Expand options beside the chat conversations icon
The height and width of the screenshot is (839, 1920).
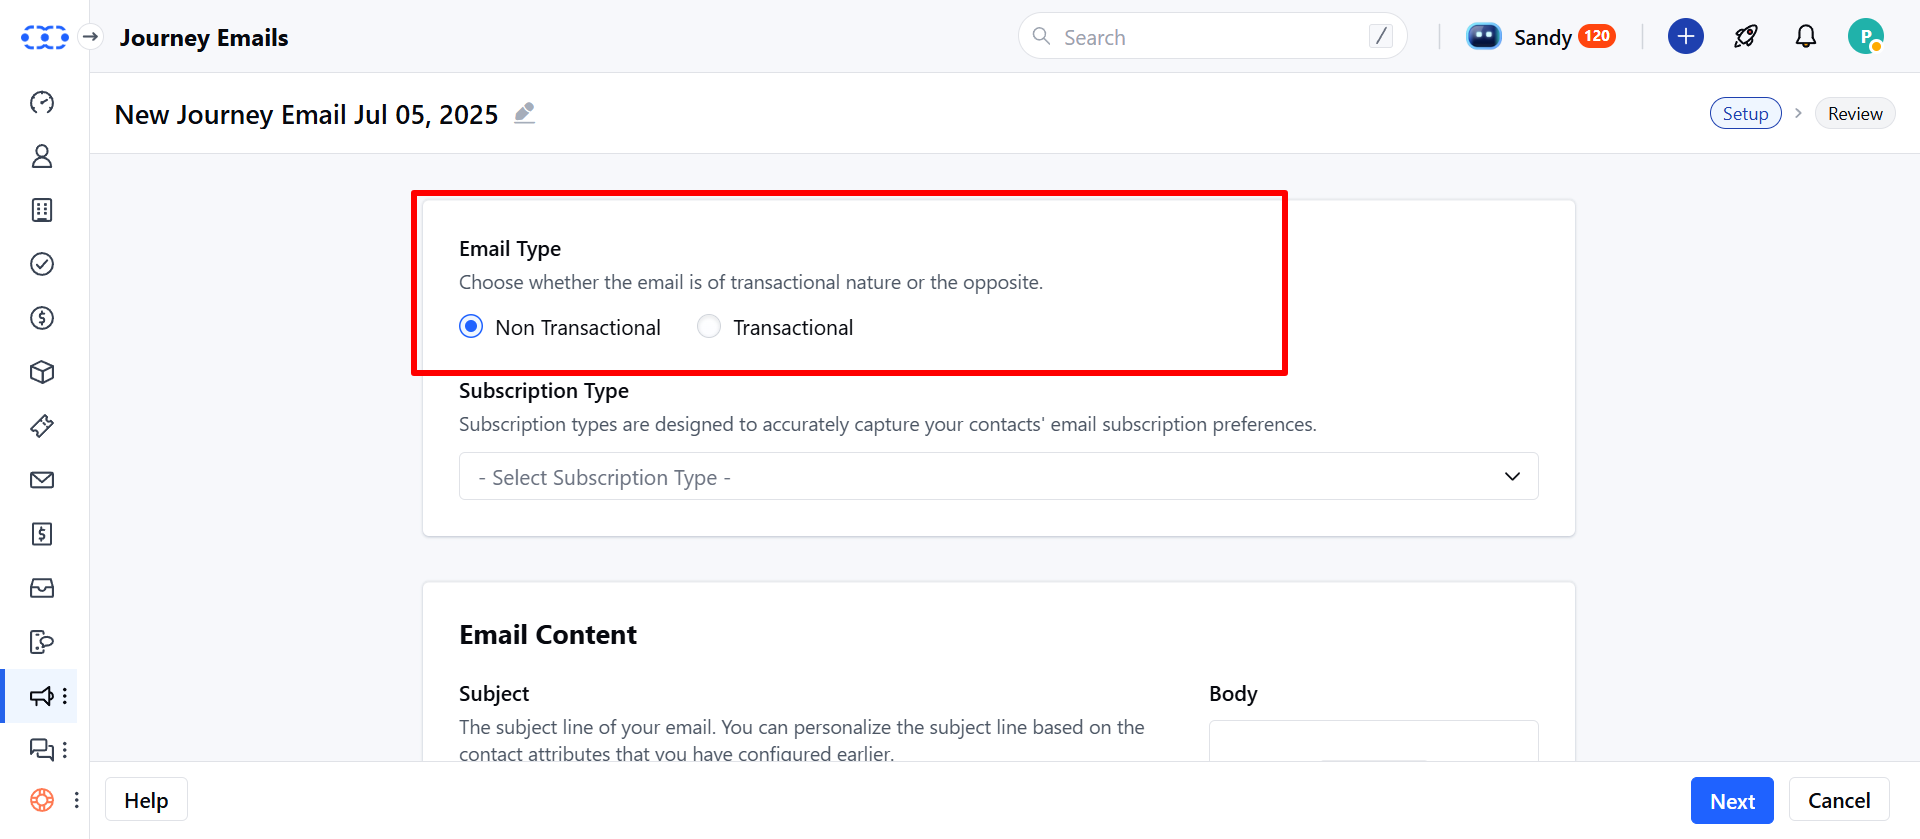click(x=65, y=749)
